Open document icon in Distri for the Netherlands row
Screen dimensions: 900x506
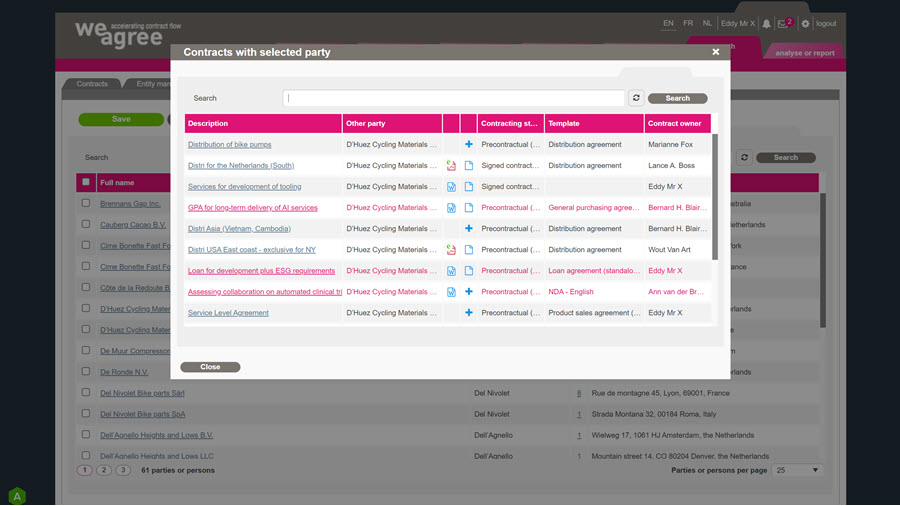(469, 166)
